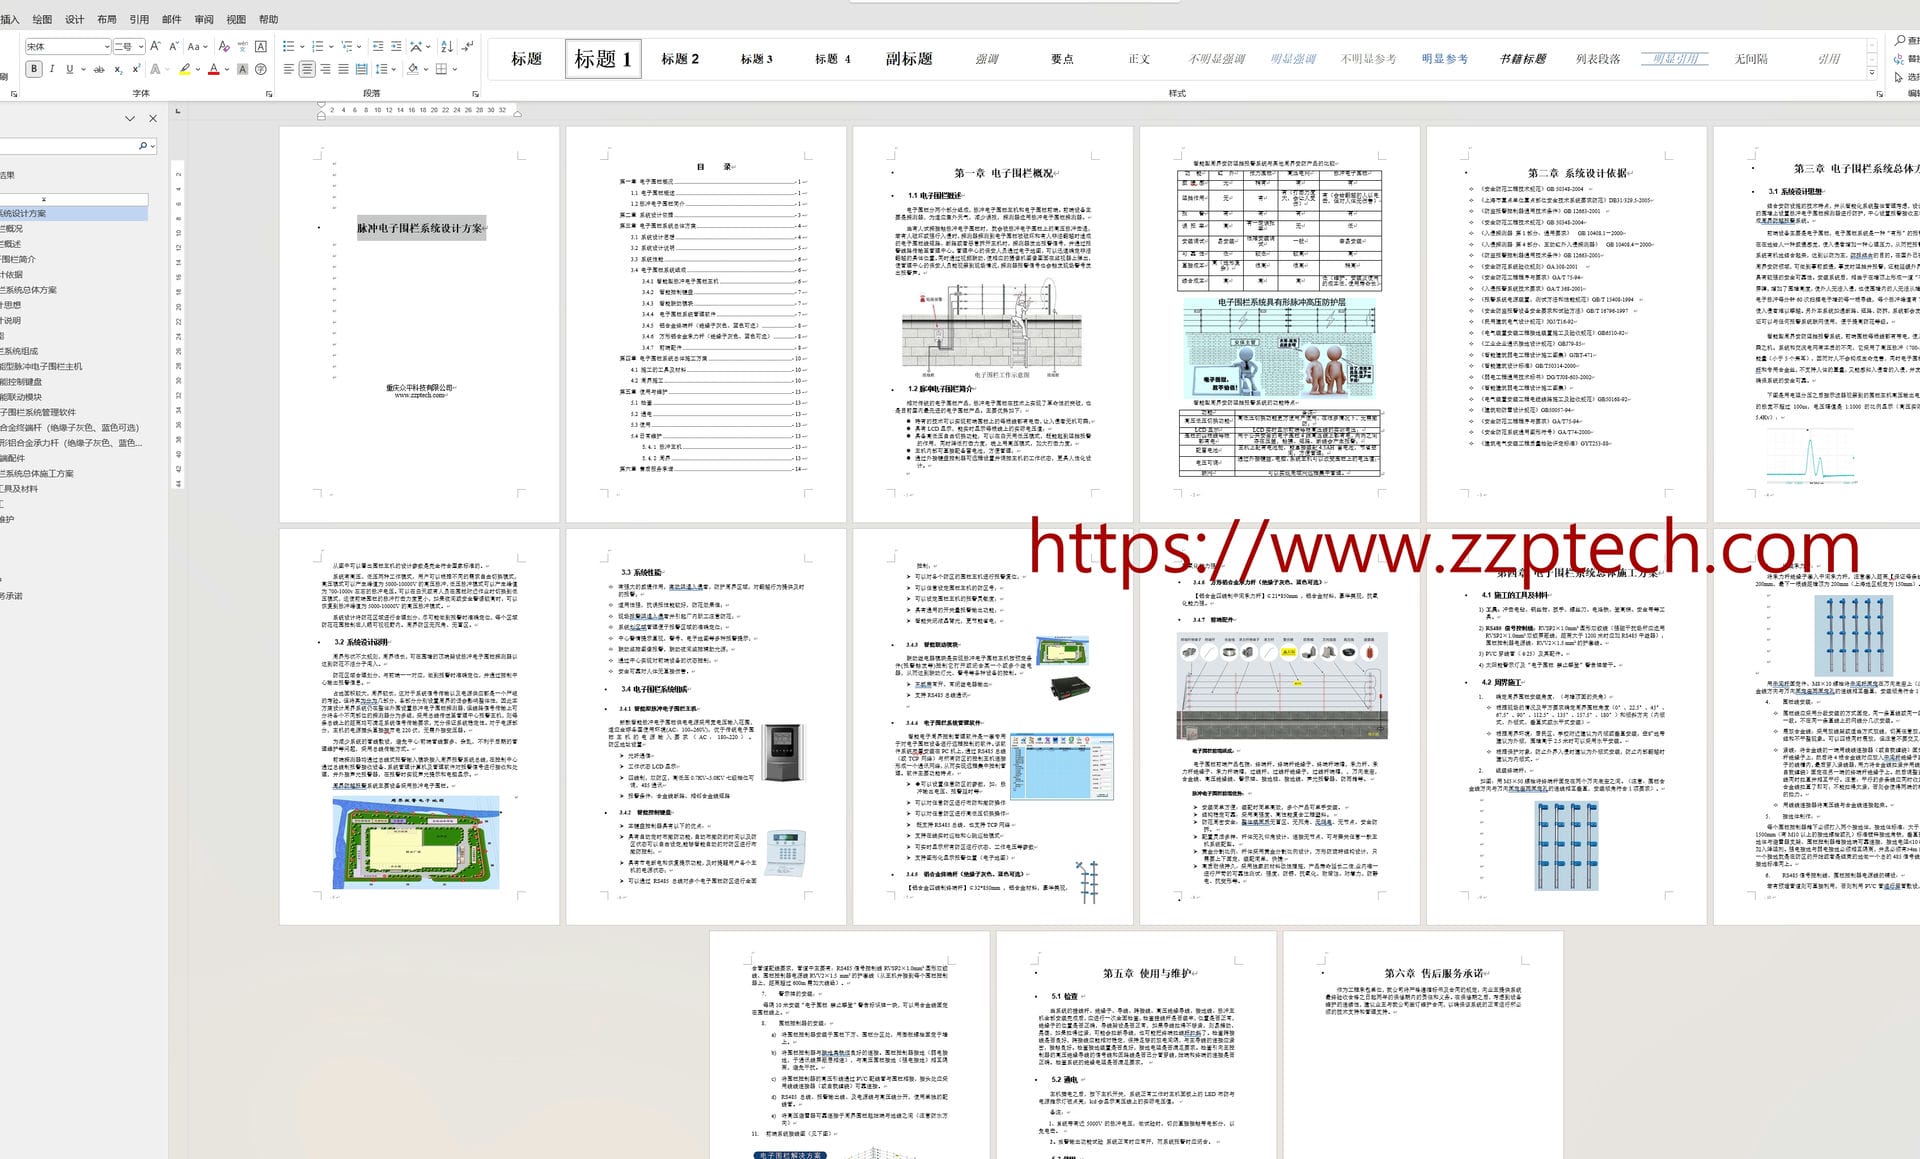Apply the 副标题 style
The image size is (1920, 1159).
point(908,59)
